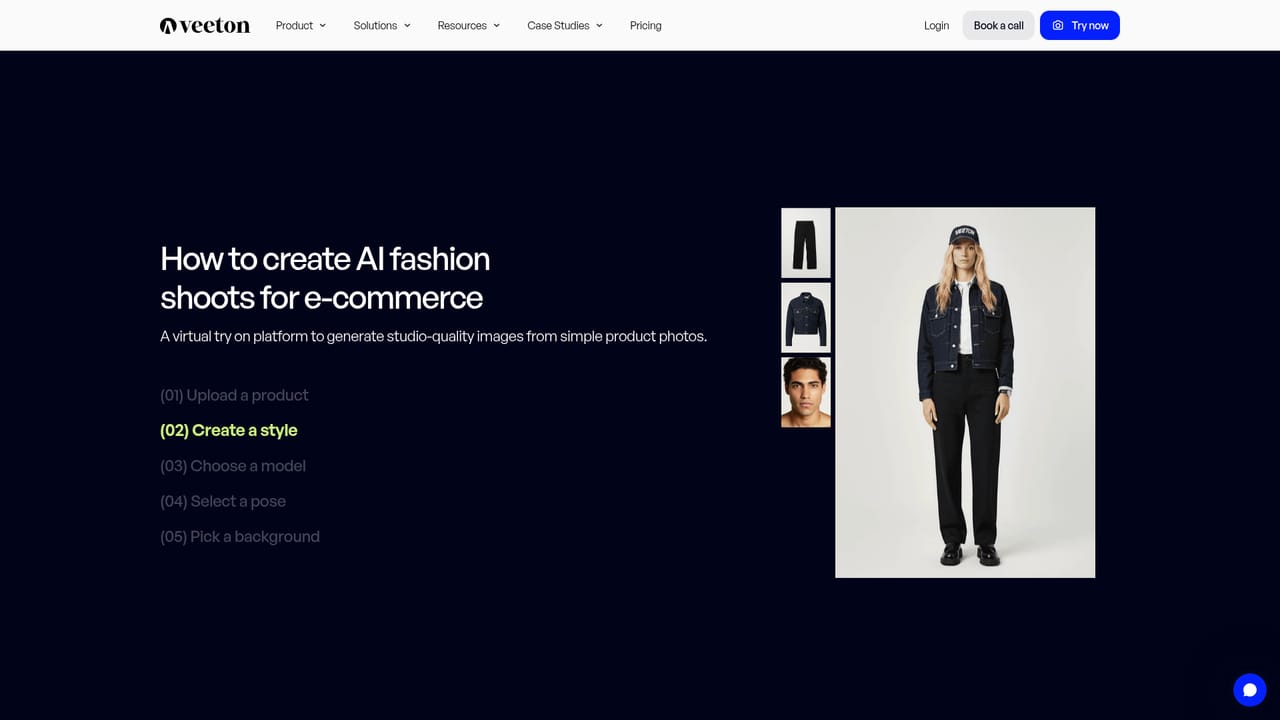
Task: Click the Book a call button
Action: click(999, 26)
